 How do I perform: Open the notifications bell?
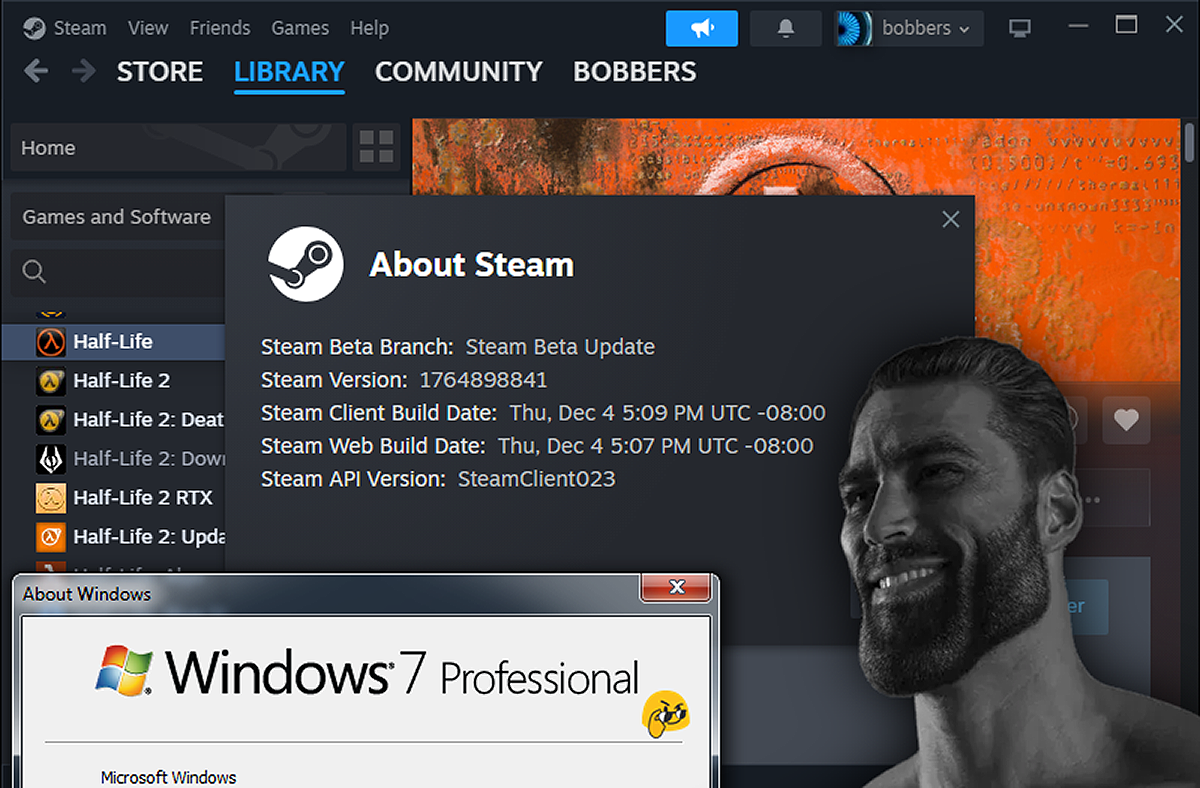(785, 28)
